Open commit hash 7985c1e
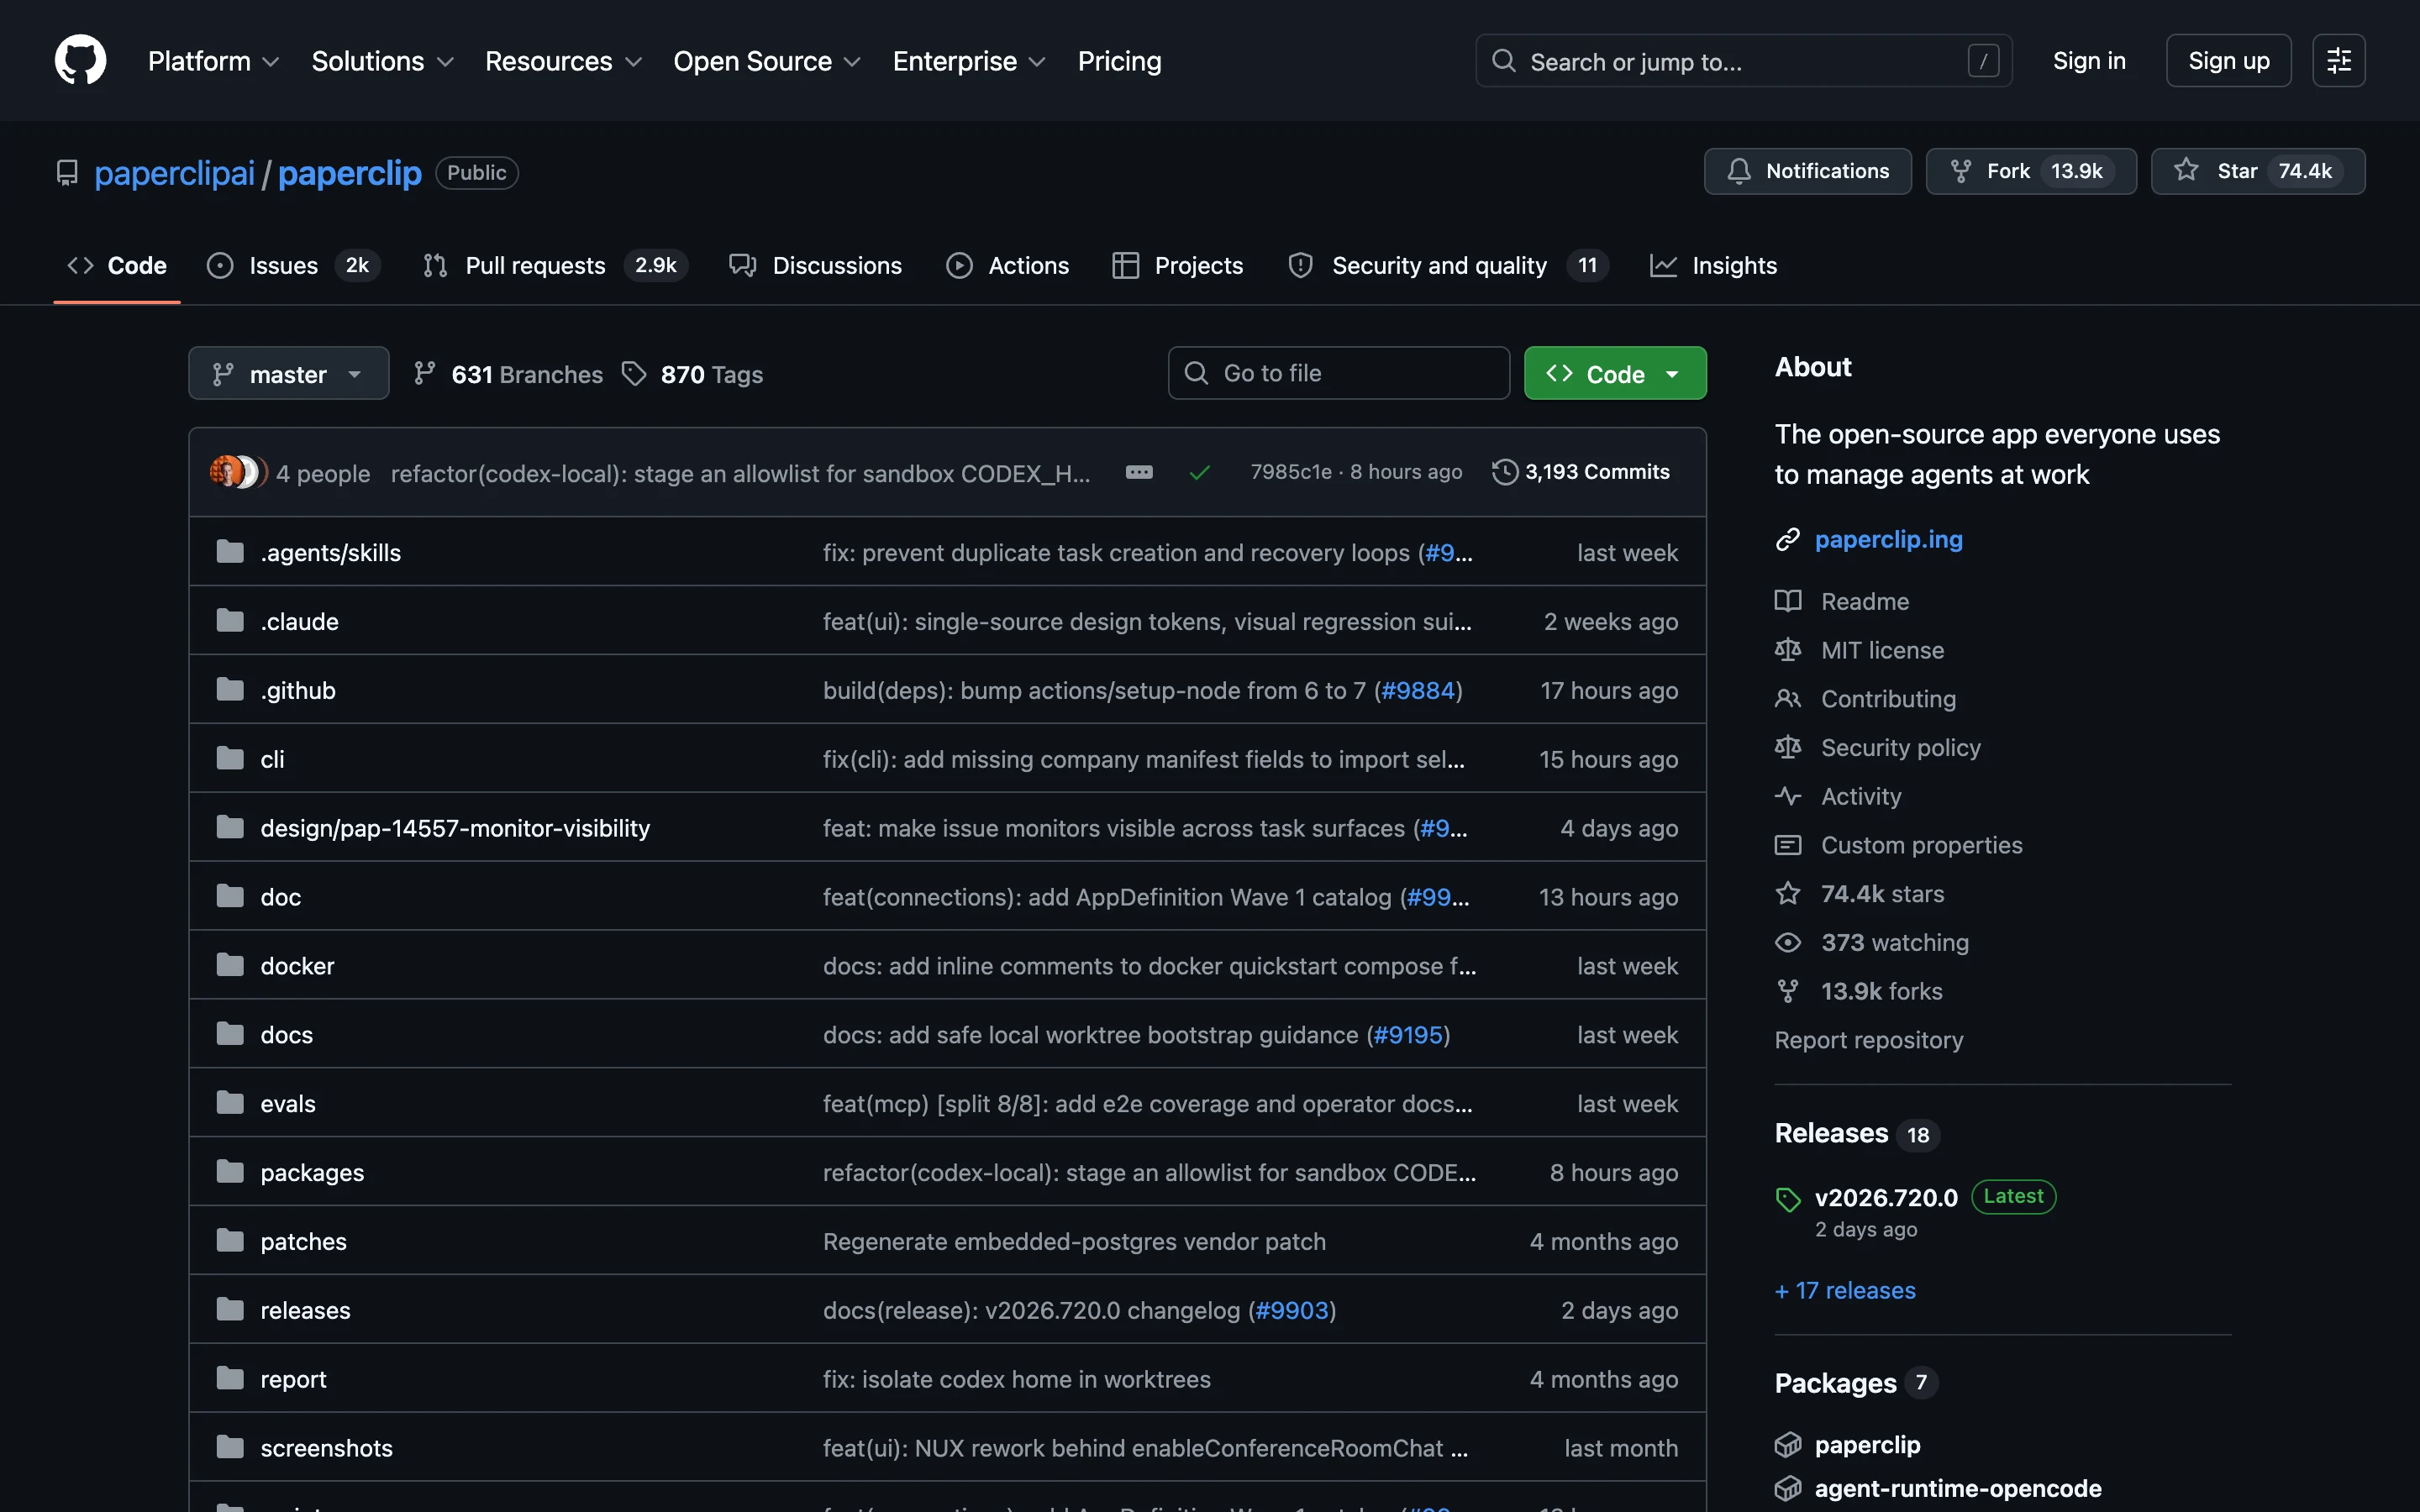This screenshot has width=2420, height=1512. pos(1290,472)
